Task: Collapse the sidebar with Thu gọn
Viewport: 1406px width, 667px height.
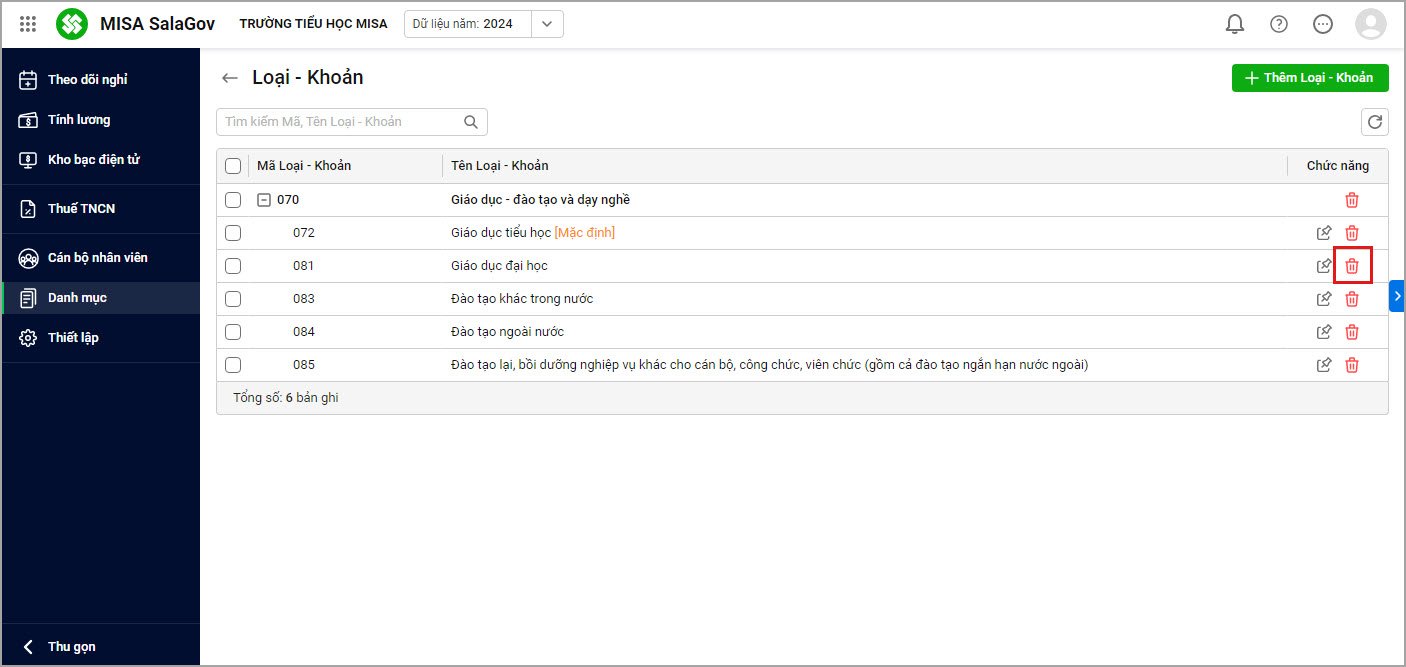Action: pyautogui.click(x=71, y=647)
